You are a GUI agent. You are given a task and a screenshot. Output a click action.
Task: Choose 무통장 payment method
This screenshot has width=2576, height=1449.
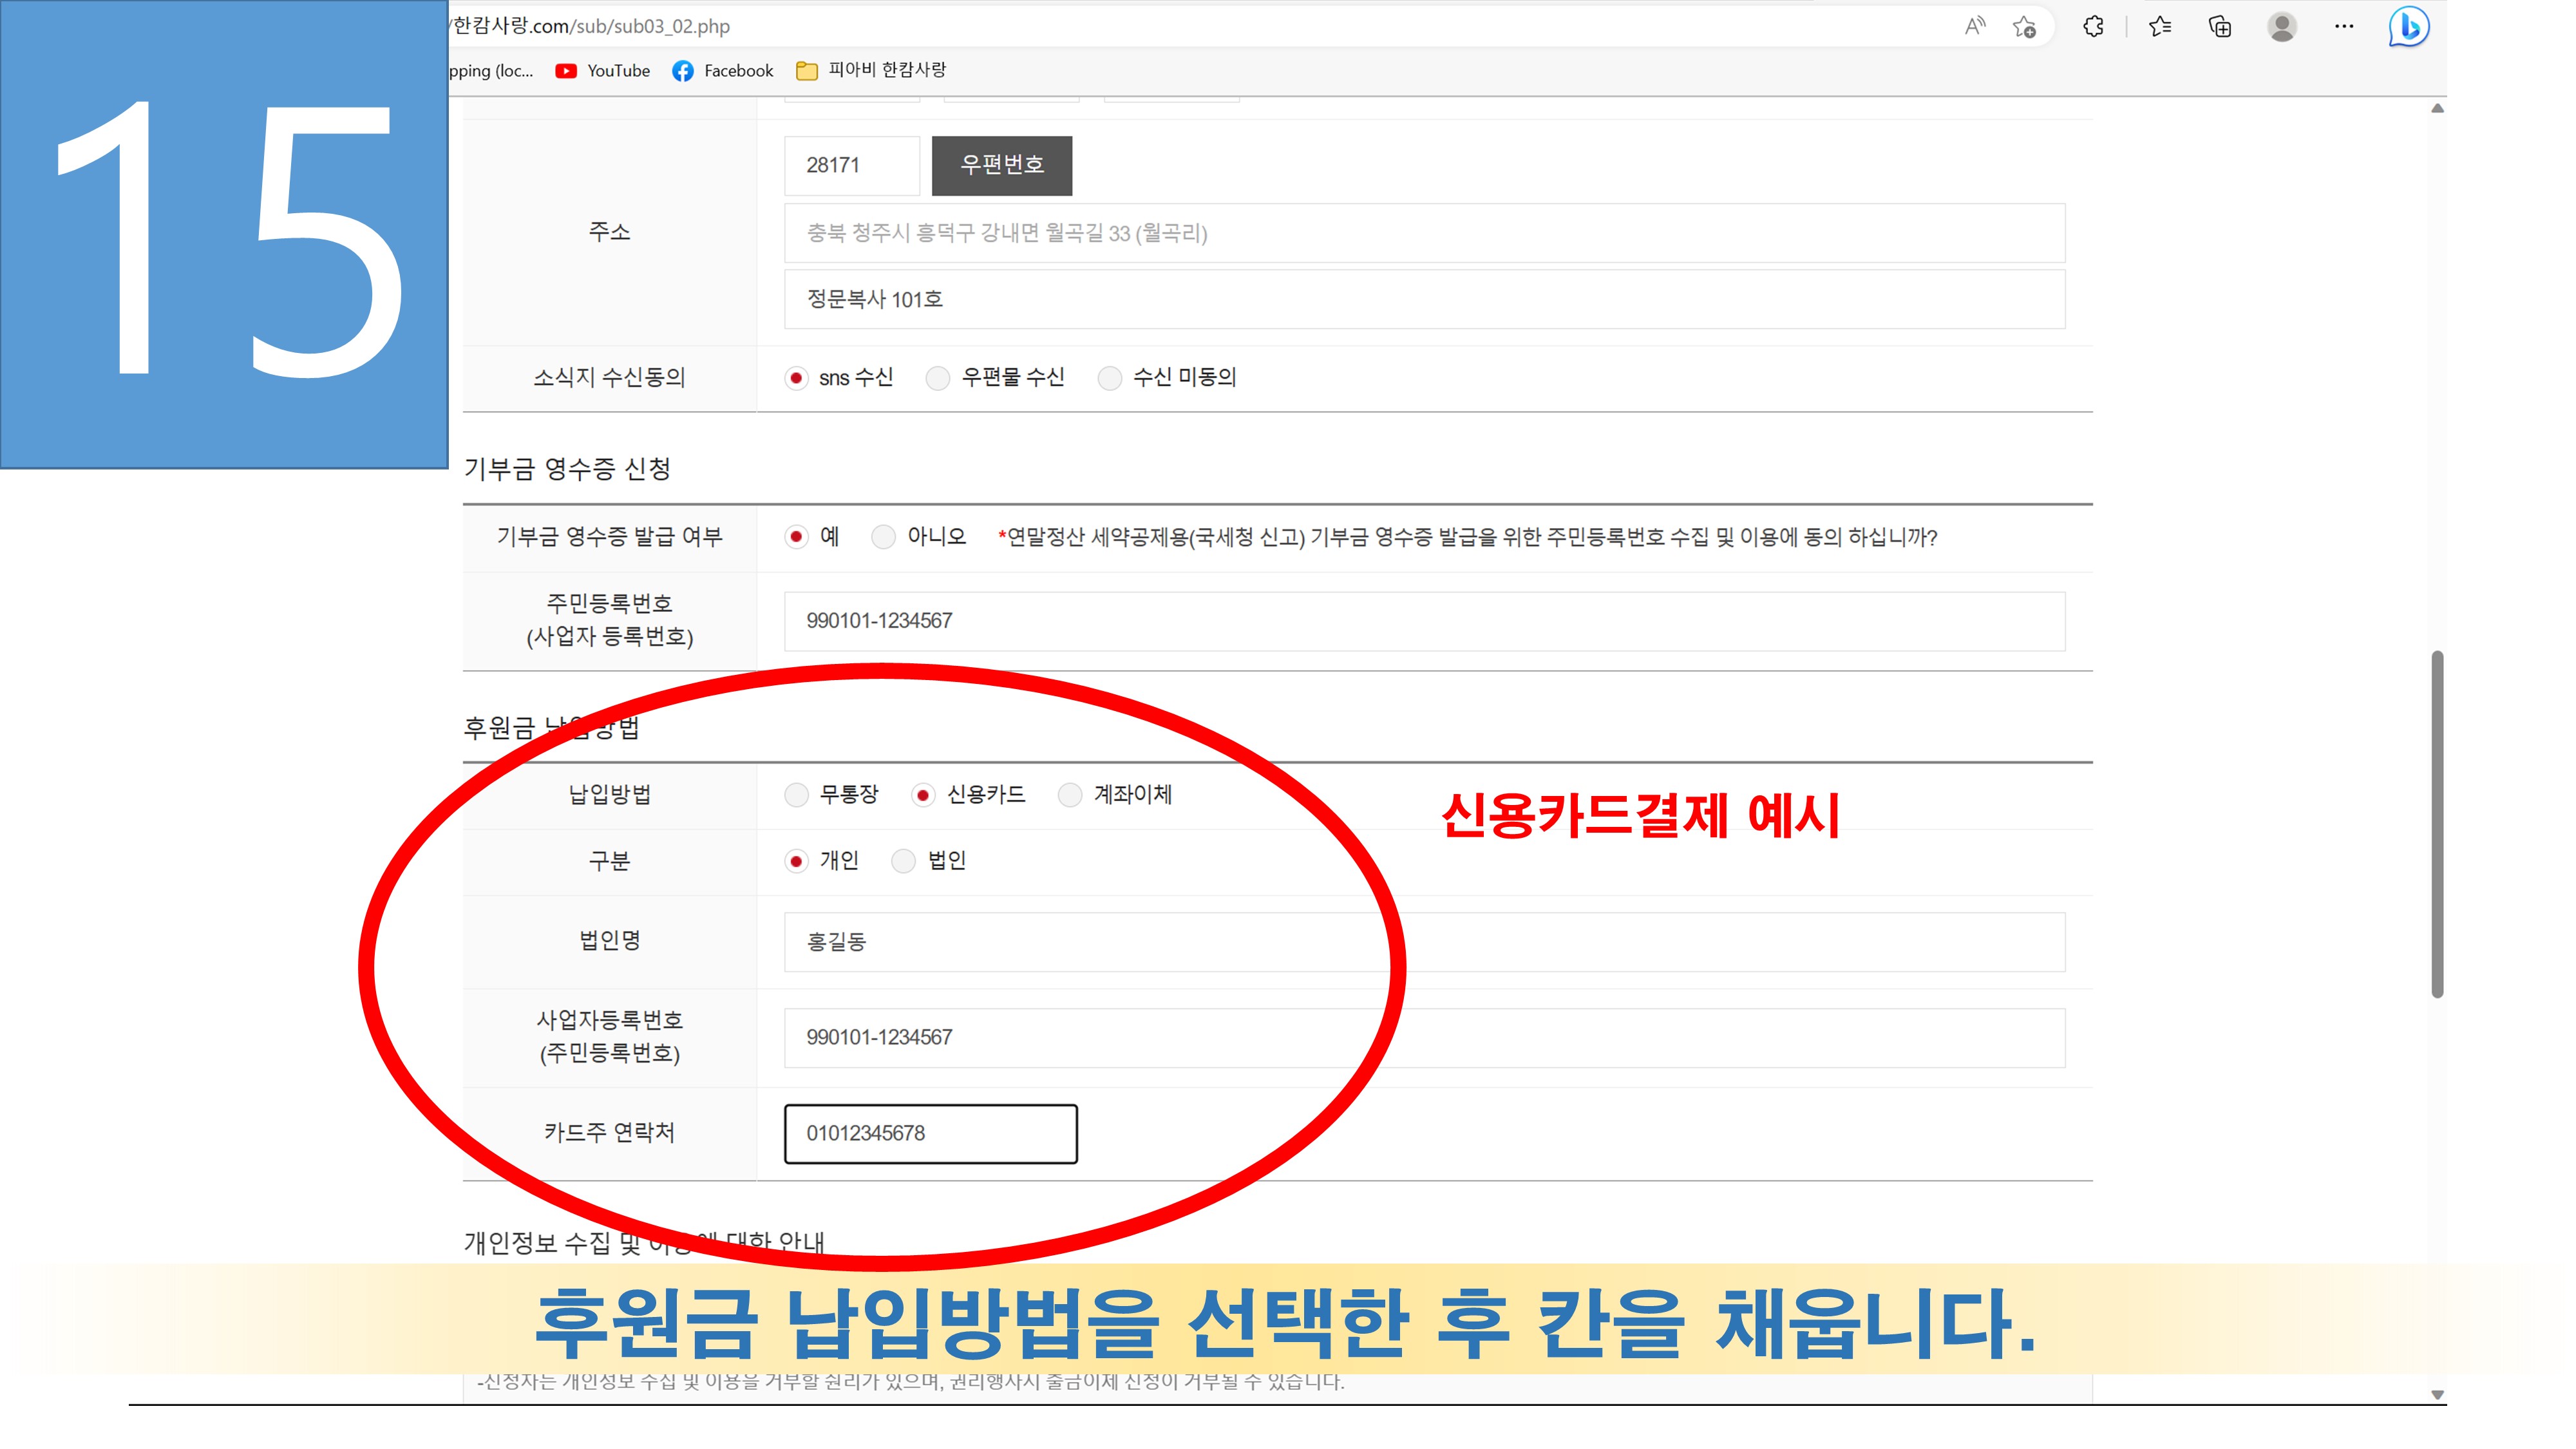pos(796,795)
